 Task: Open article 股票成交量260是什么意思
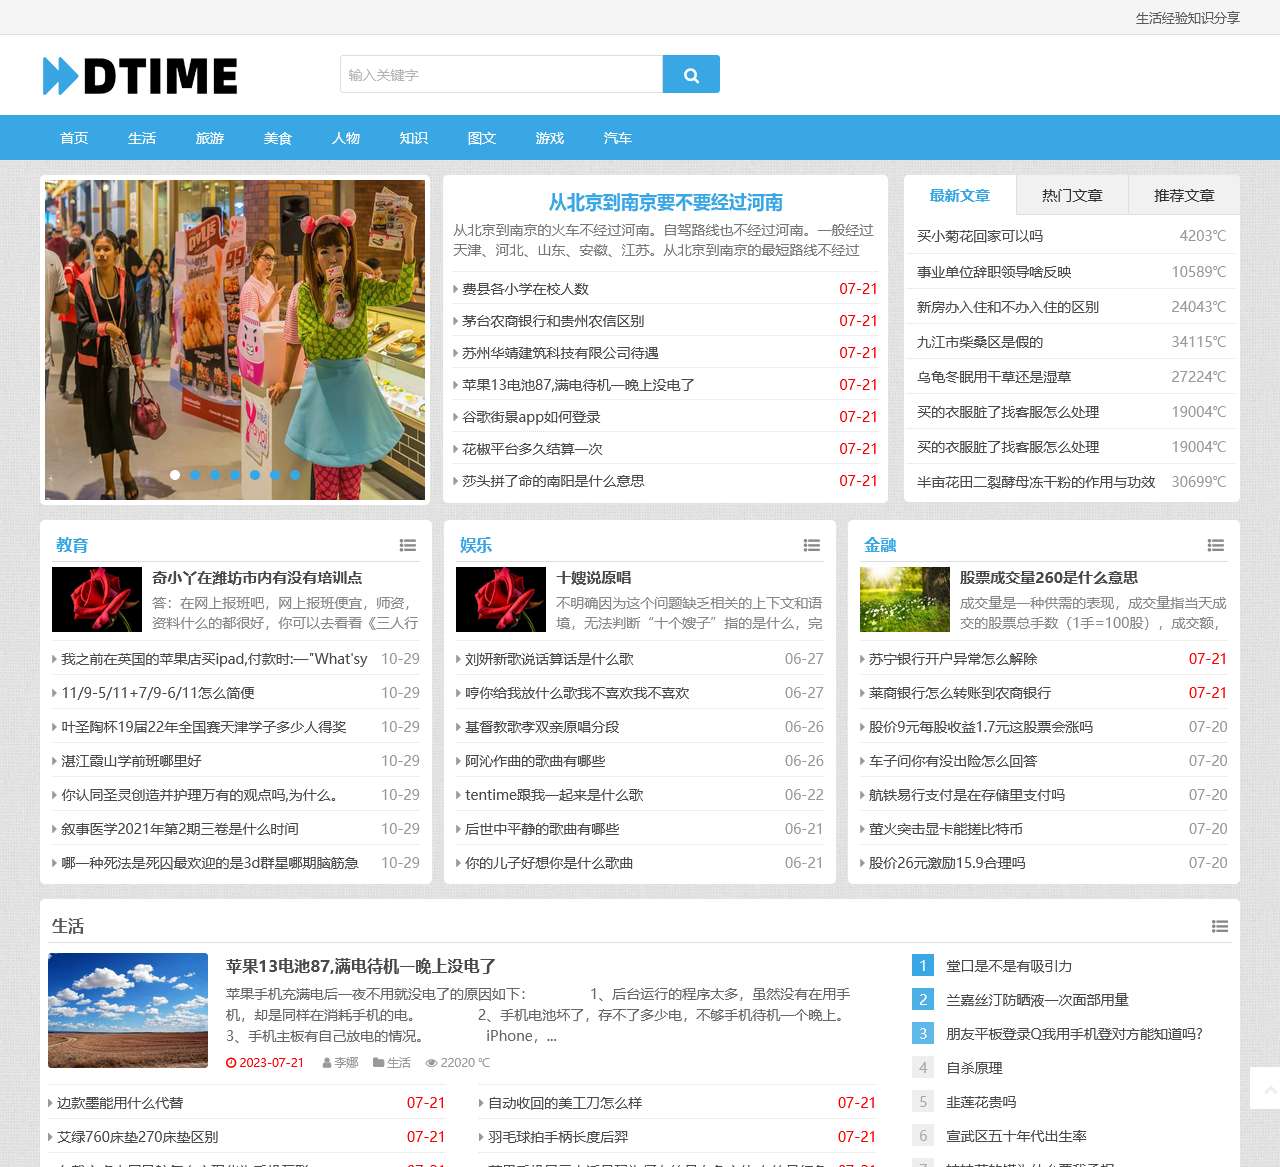click(x=1049, y=577)
